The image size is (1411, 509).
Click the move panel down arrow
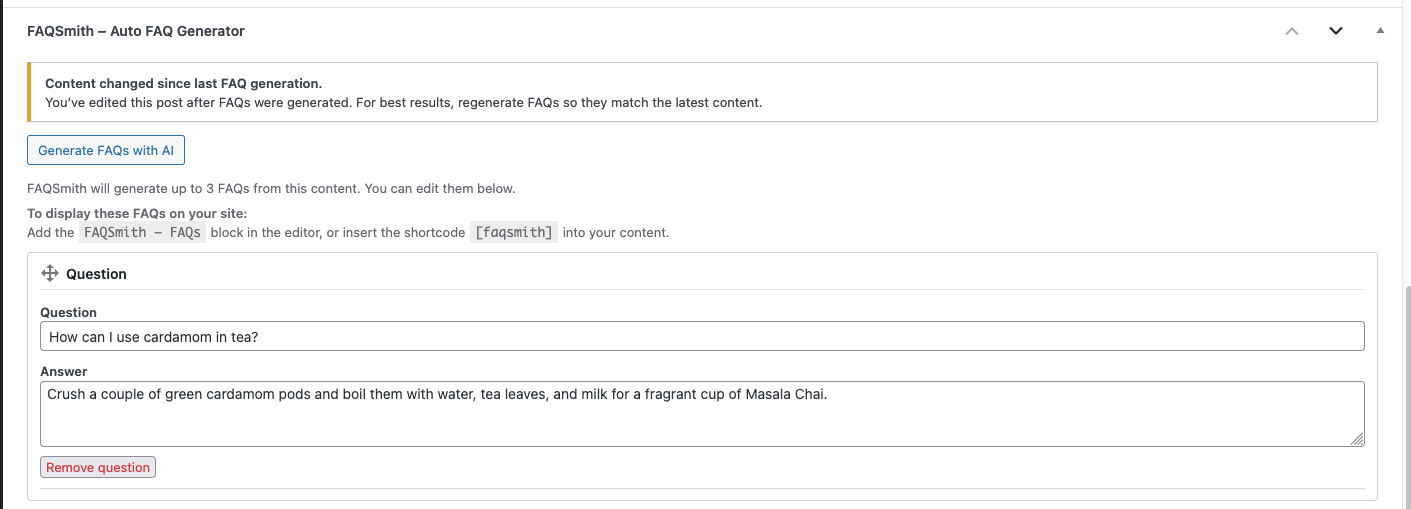click(1336, 31)
